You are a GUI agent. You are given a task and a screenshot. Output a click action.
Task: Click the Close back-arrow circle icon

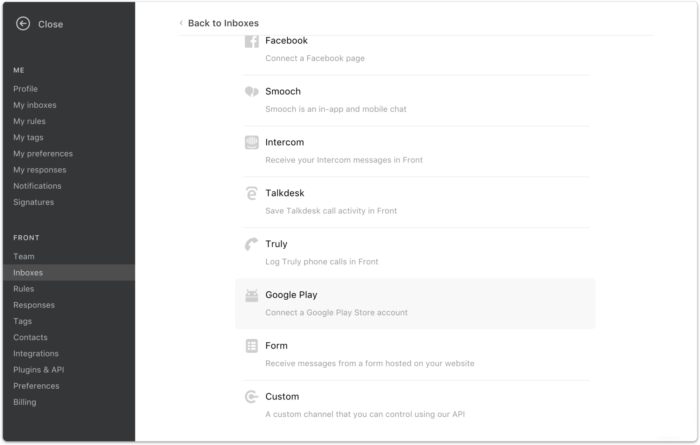23,24
